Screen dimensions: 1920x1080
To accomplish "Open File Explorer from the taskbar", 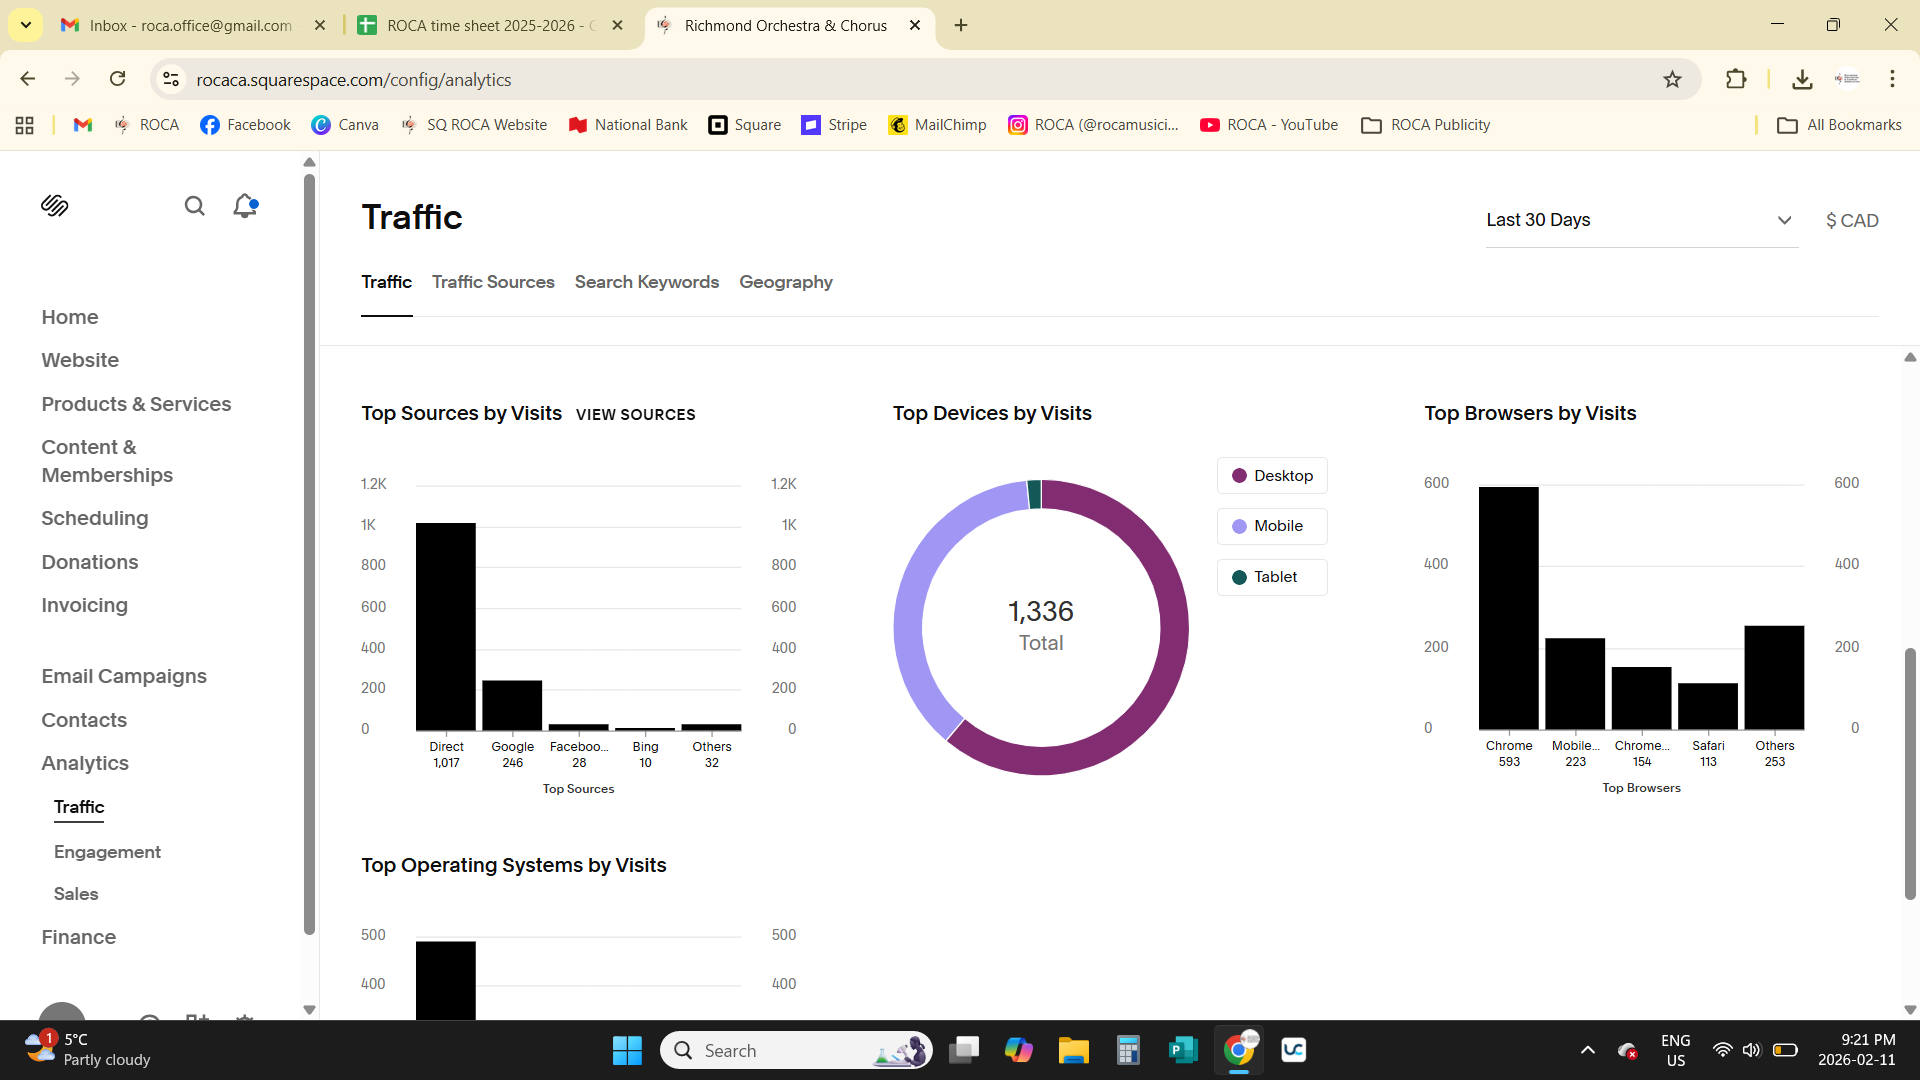I will coord(1073,1050).
